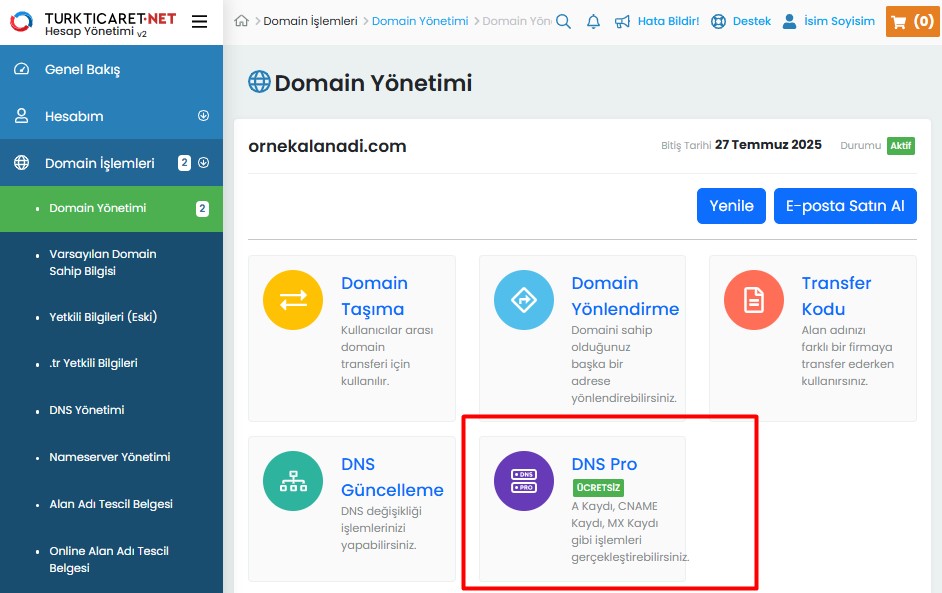Click the purple DNS Pro icon
This screenshot has width=942, height=593.
524,481
